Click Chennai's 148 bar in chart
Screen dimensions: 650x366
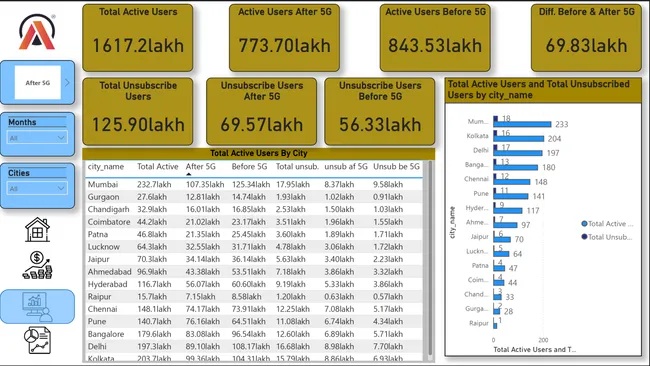pyautogui.click(x=512, y=182)
